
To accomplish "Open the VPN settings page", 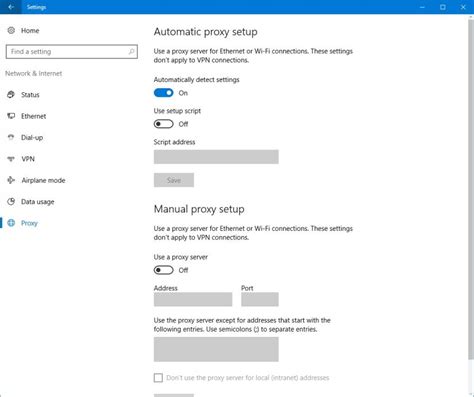I will tap(28, 159).
